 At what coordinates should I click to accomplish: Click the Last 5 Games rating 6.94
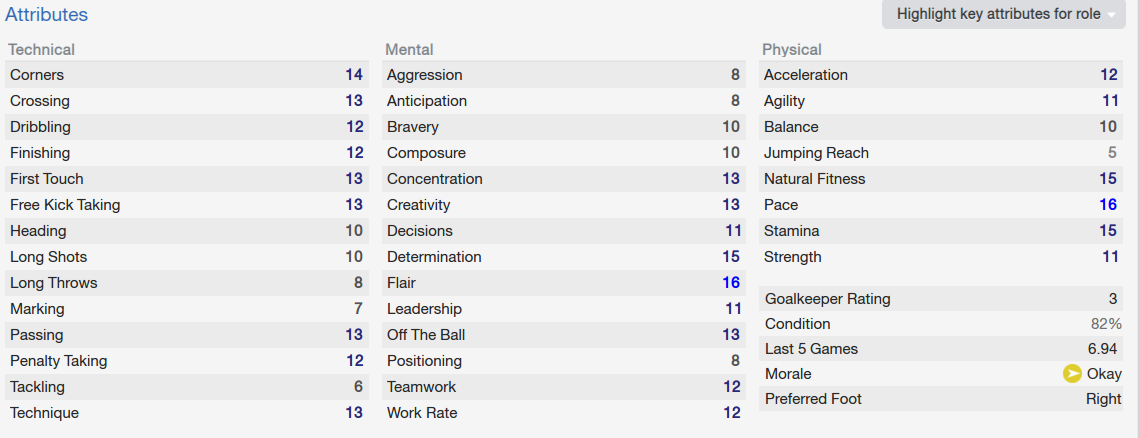pos(1102,349)
